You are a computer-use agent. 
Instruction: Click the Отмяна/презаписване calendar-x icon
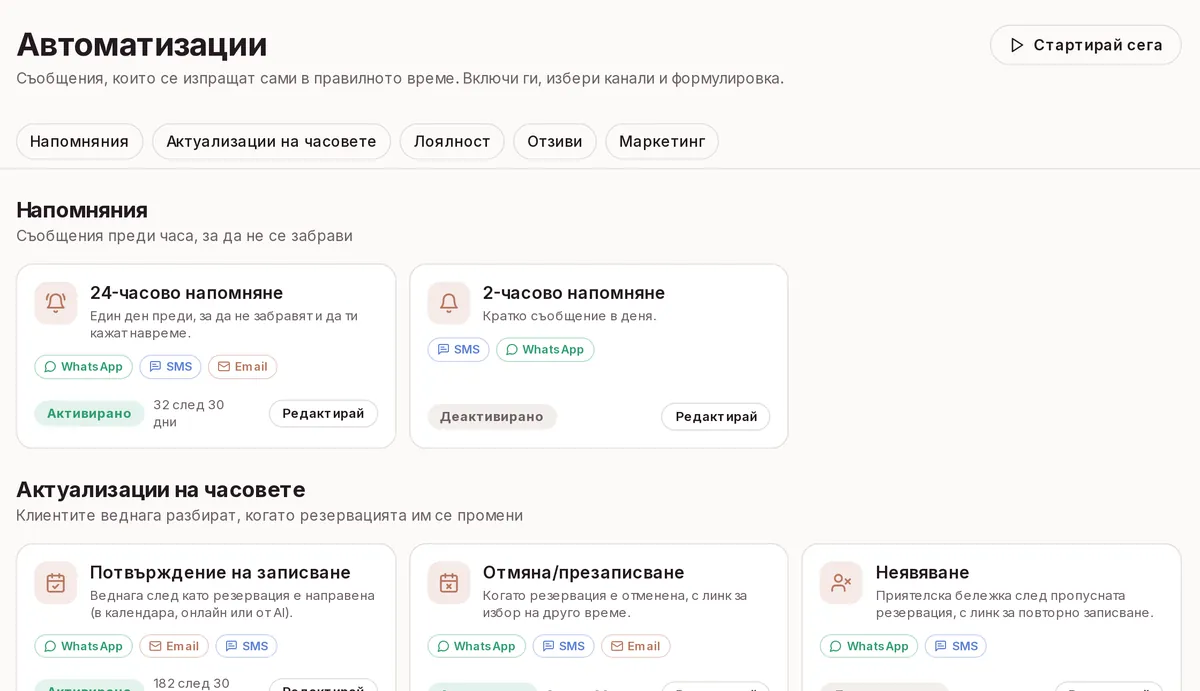[x=449, y=583]
